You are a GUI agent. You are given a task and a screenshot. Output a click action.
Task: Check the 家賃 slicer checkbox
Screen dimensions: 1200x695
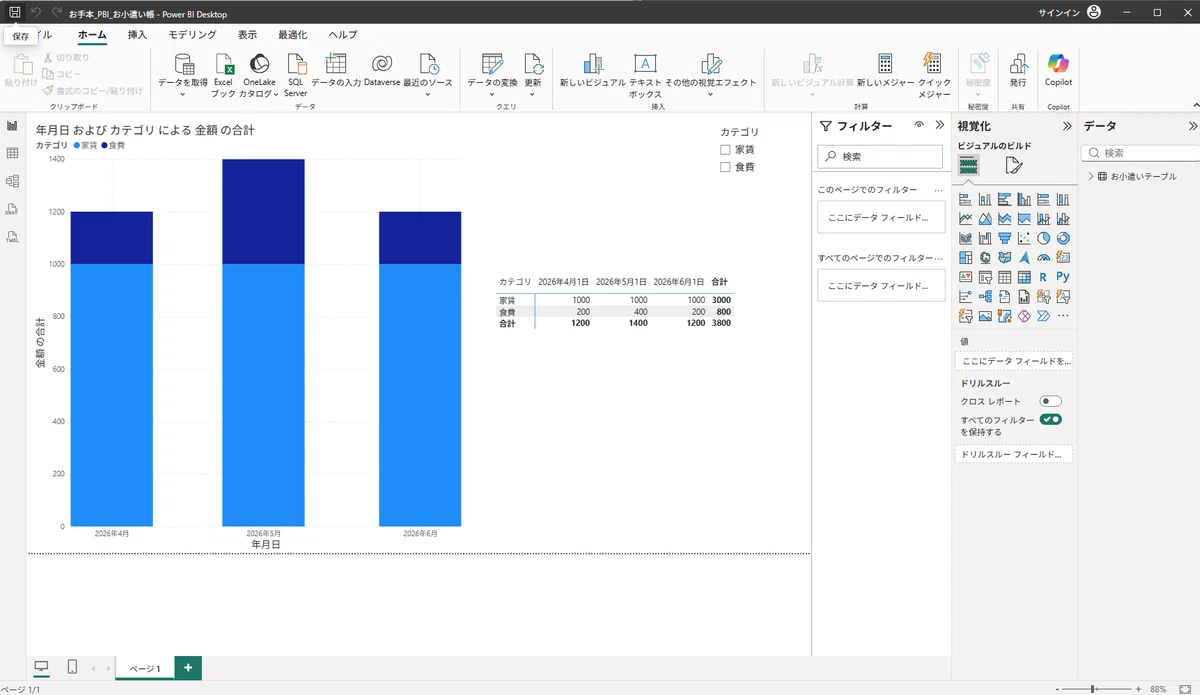click(x=725, y=149)
